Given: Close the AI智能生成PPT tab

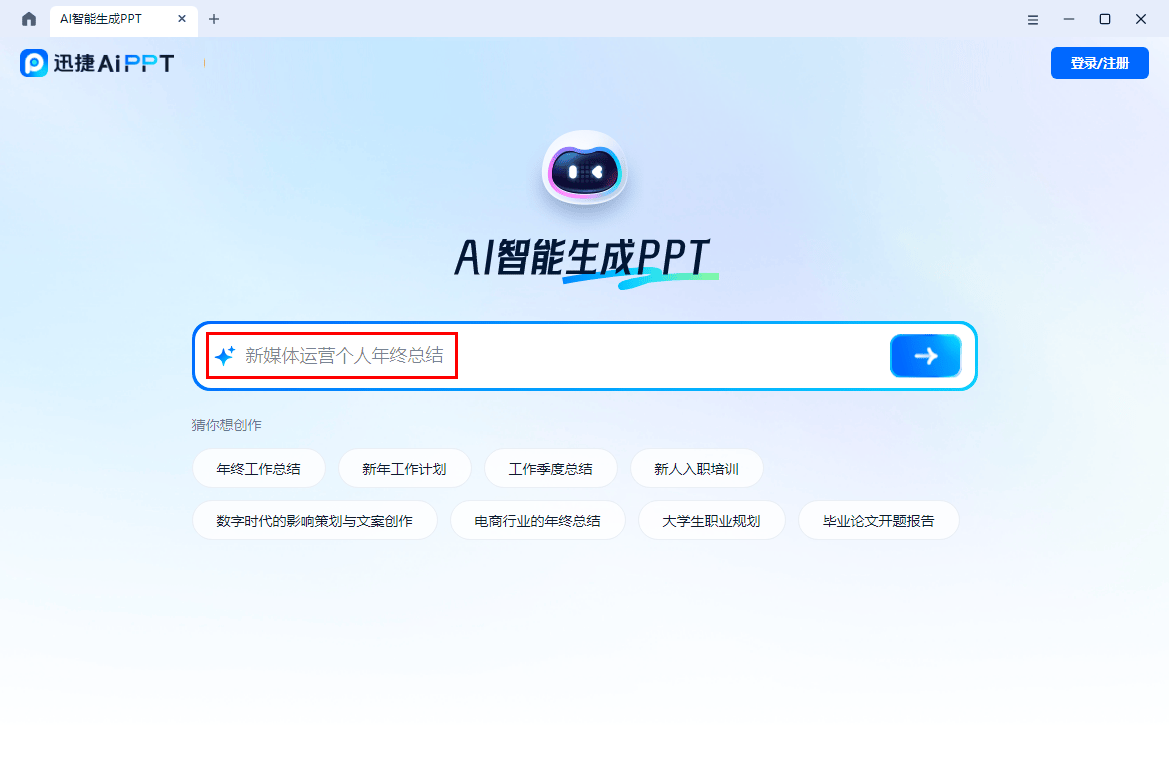Looking at the screenshot, I should pos(182,19).
